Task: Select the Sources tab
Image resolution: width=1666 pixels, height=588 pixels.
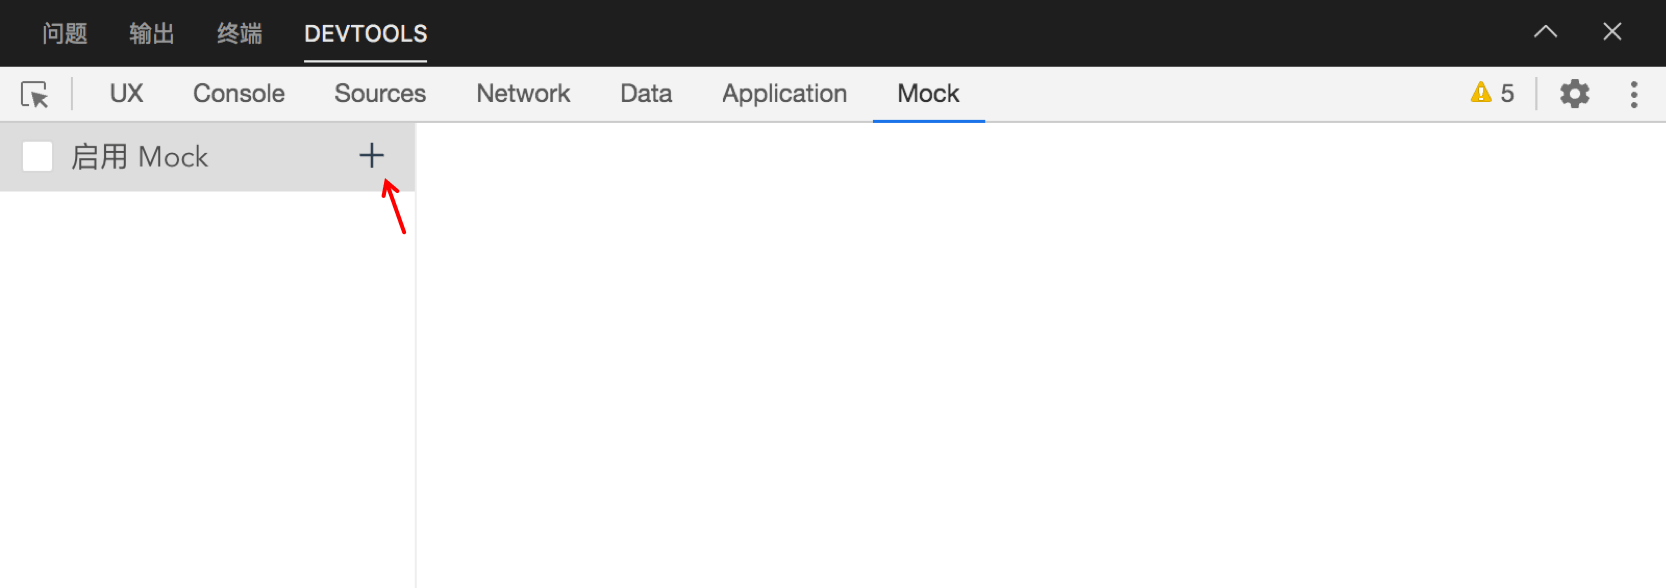Action: click(380, 94)
